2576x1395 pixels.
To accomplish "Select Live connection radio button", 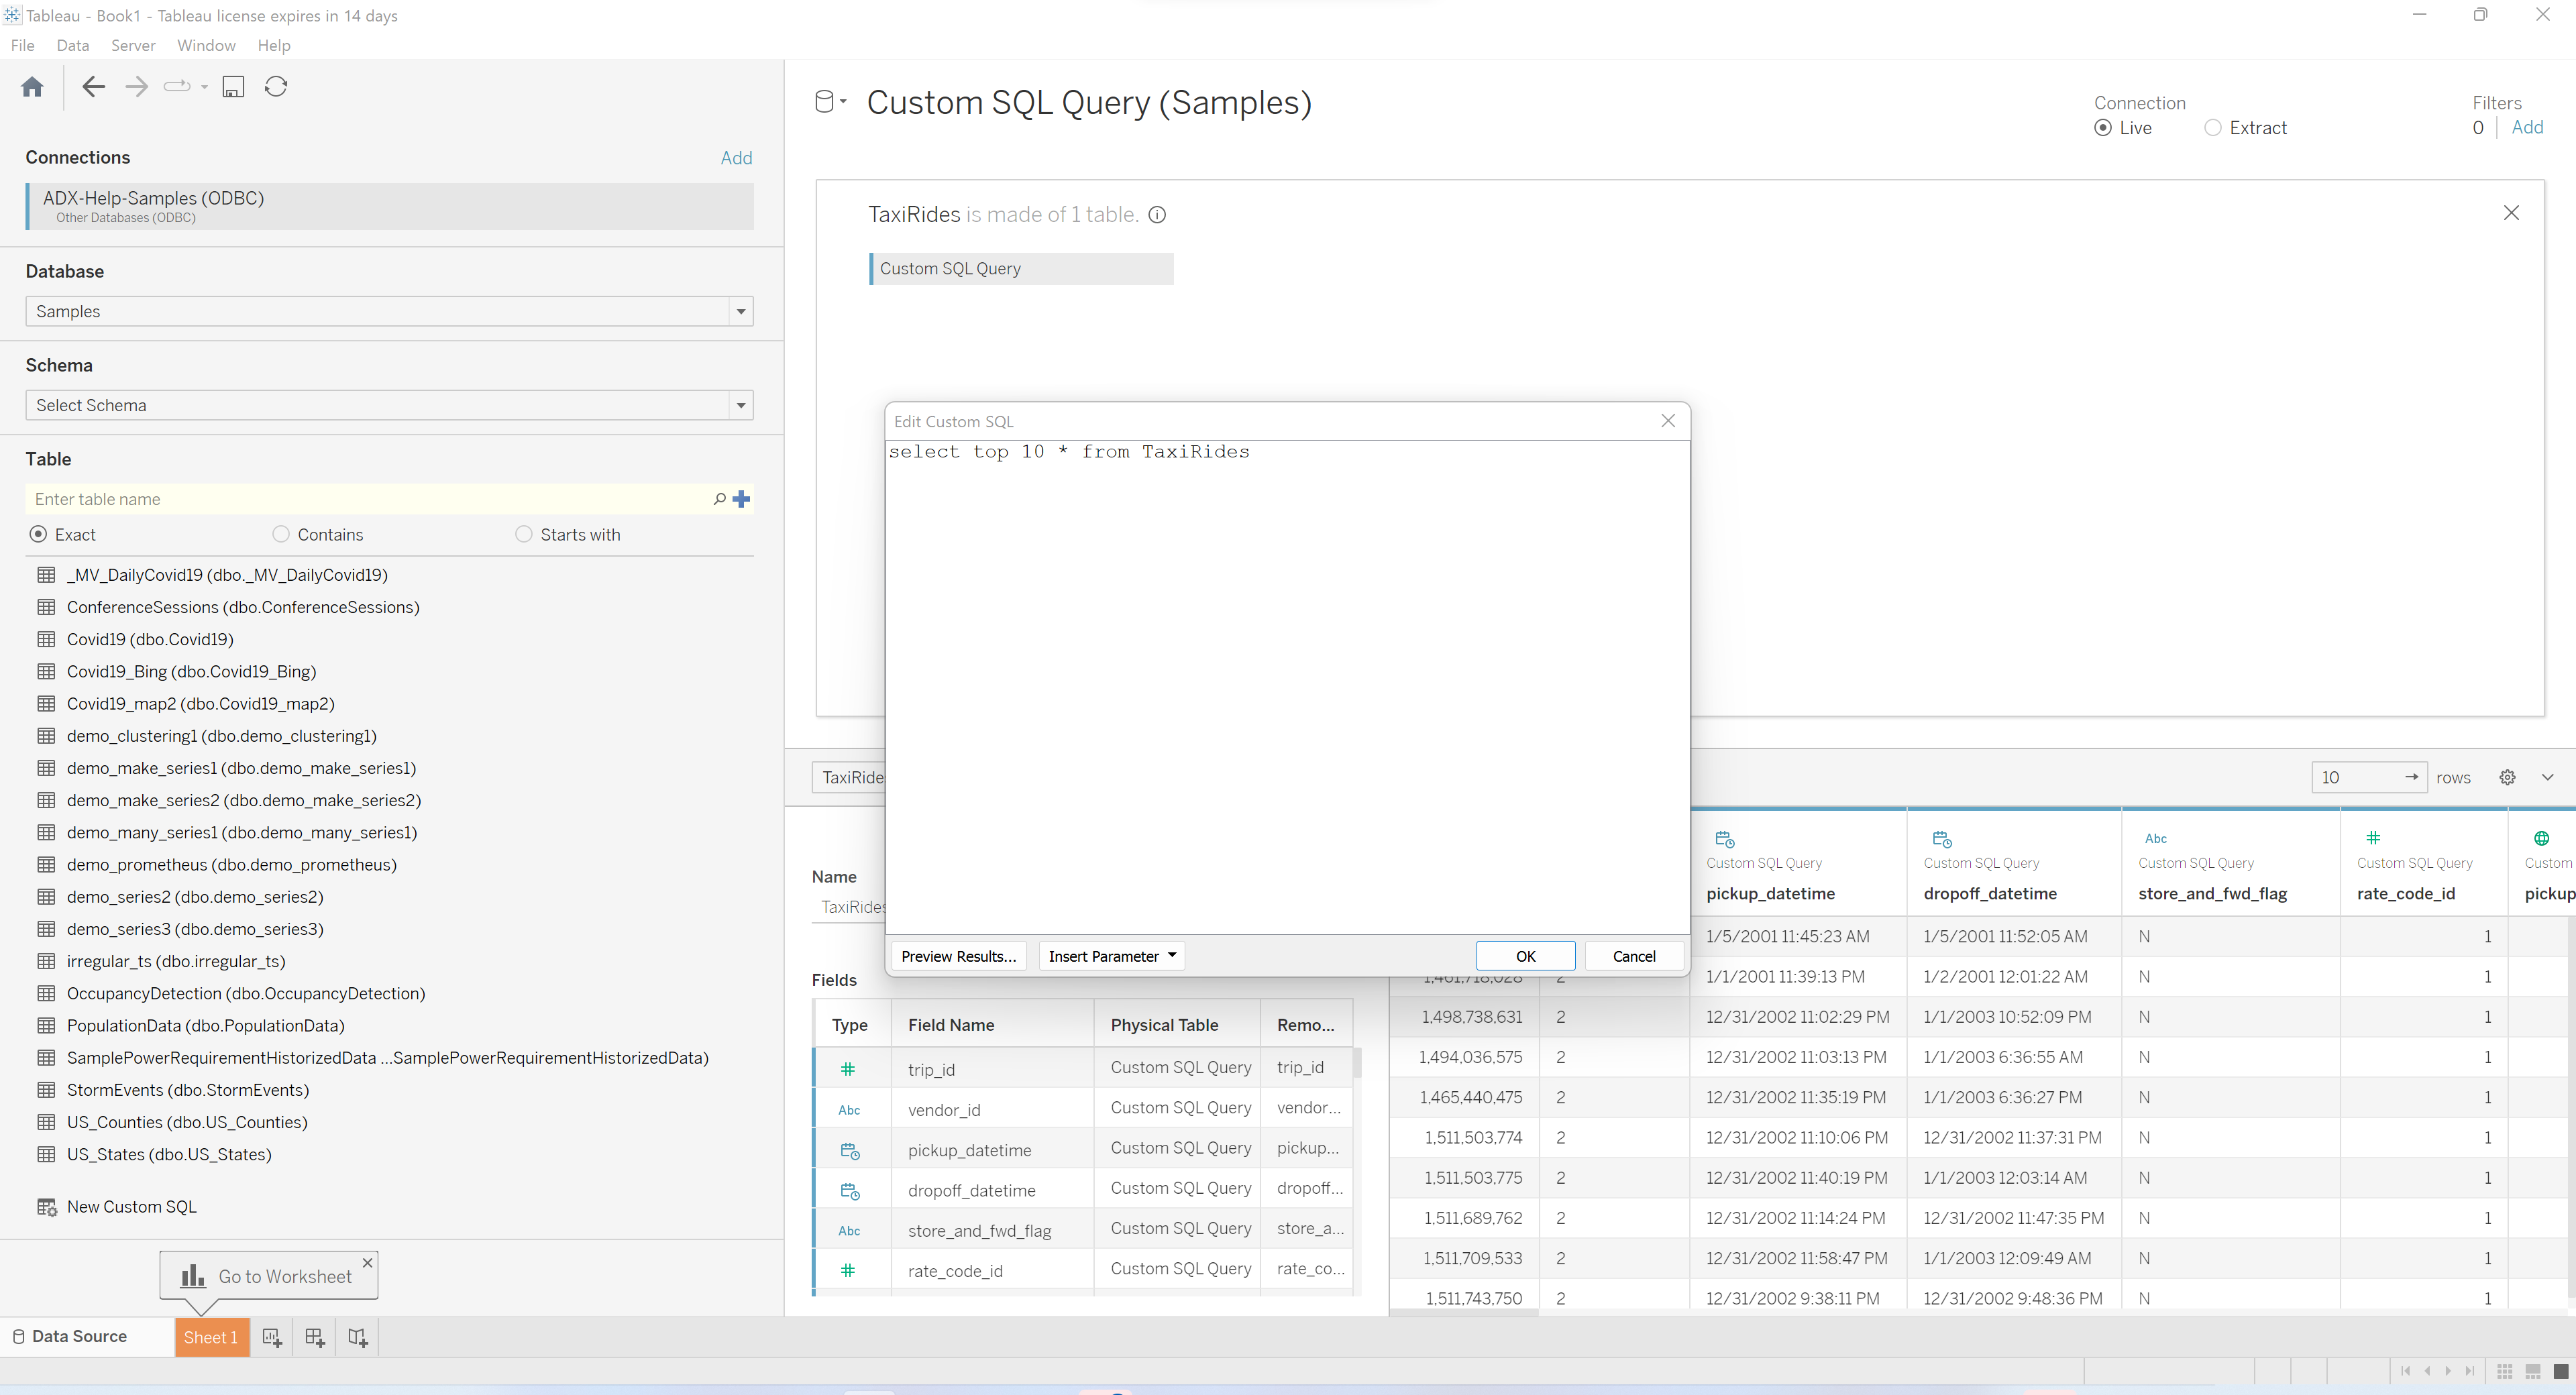I will coord(2103,128).
